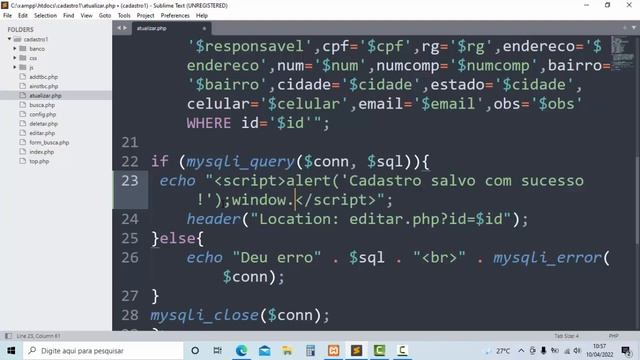Open first green Camtasia taskbar icon
Screen dimensions: 640x360
tap(379, 351)
